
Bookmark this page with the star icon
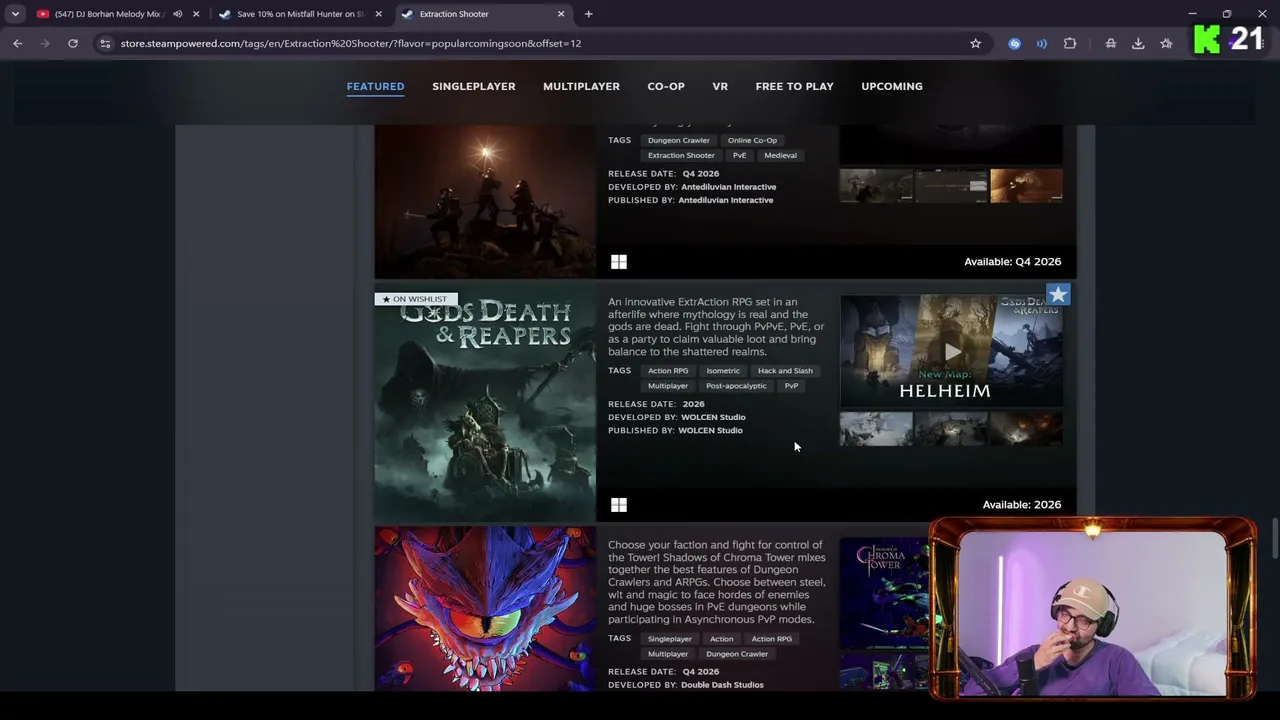click(975, 43)
